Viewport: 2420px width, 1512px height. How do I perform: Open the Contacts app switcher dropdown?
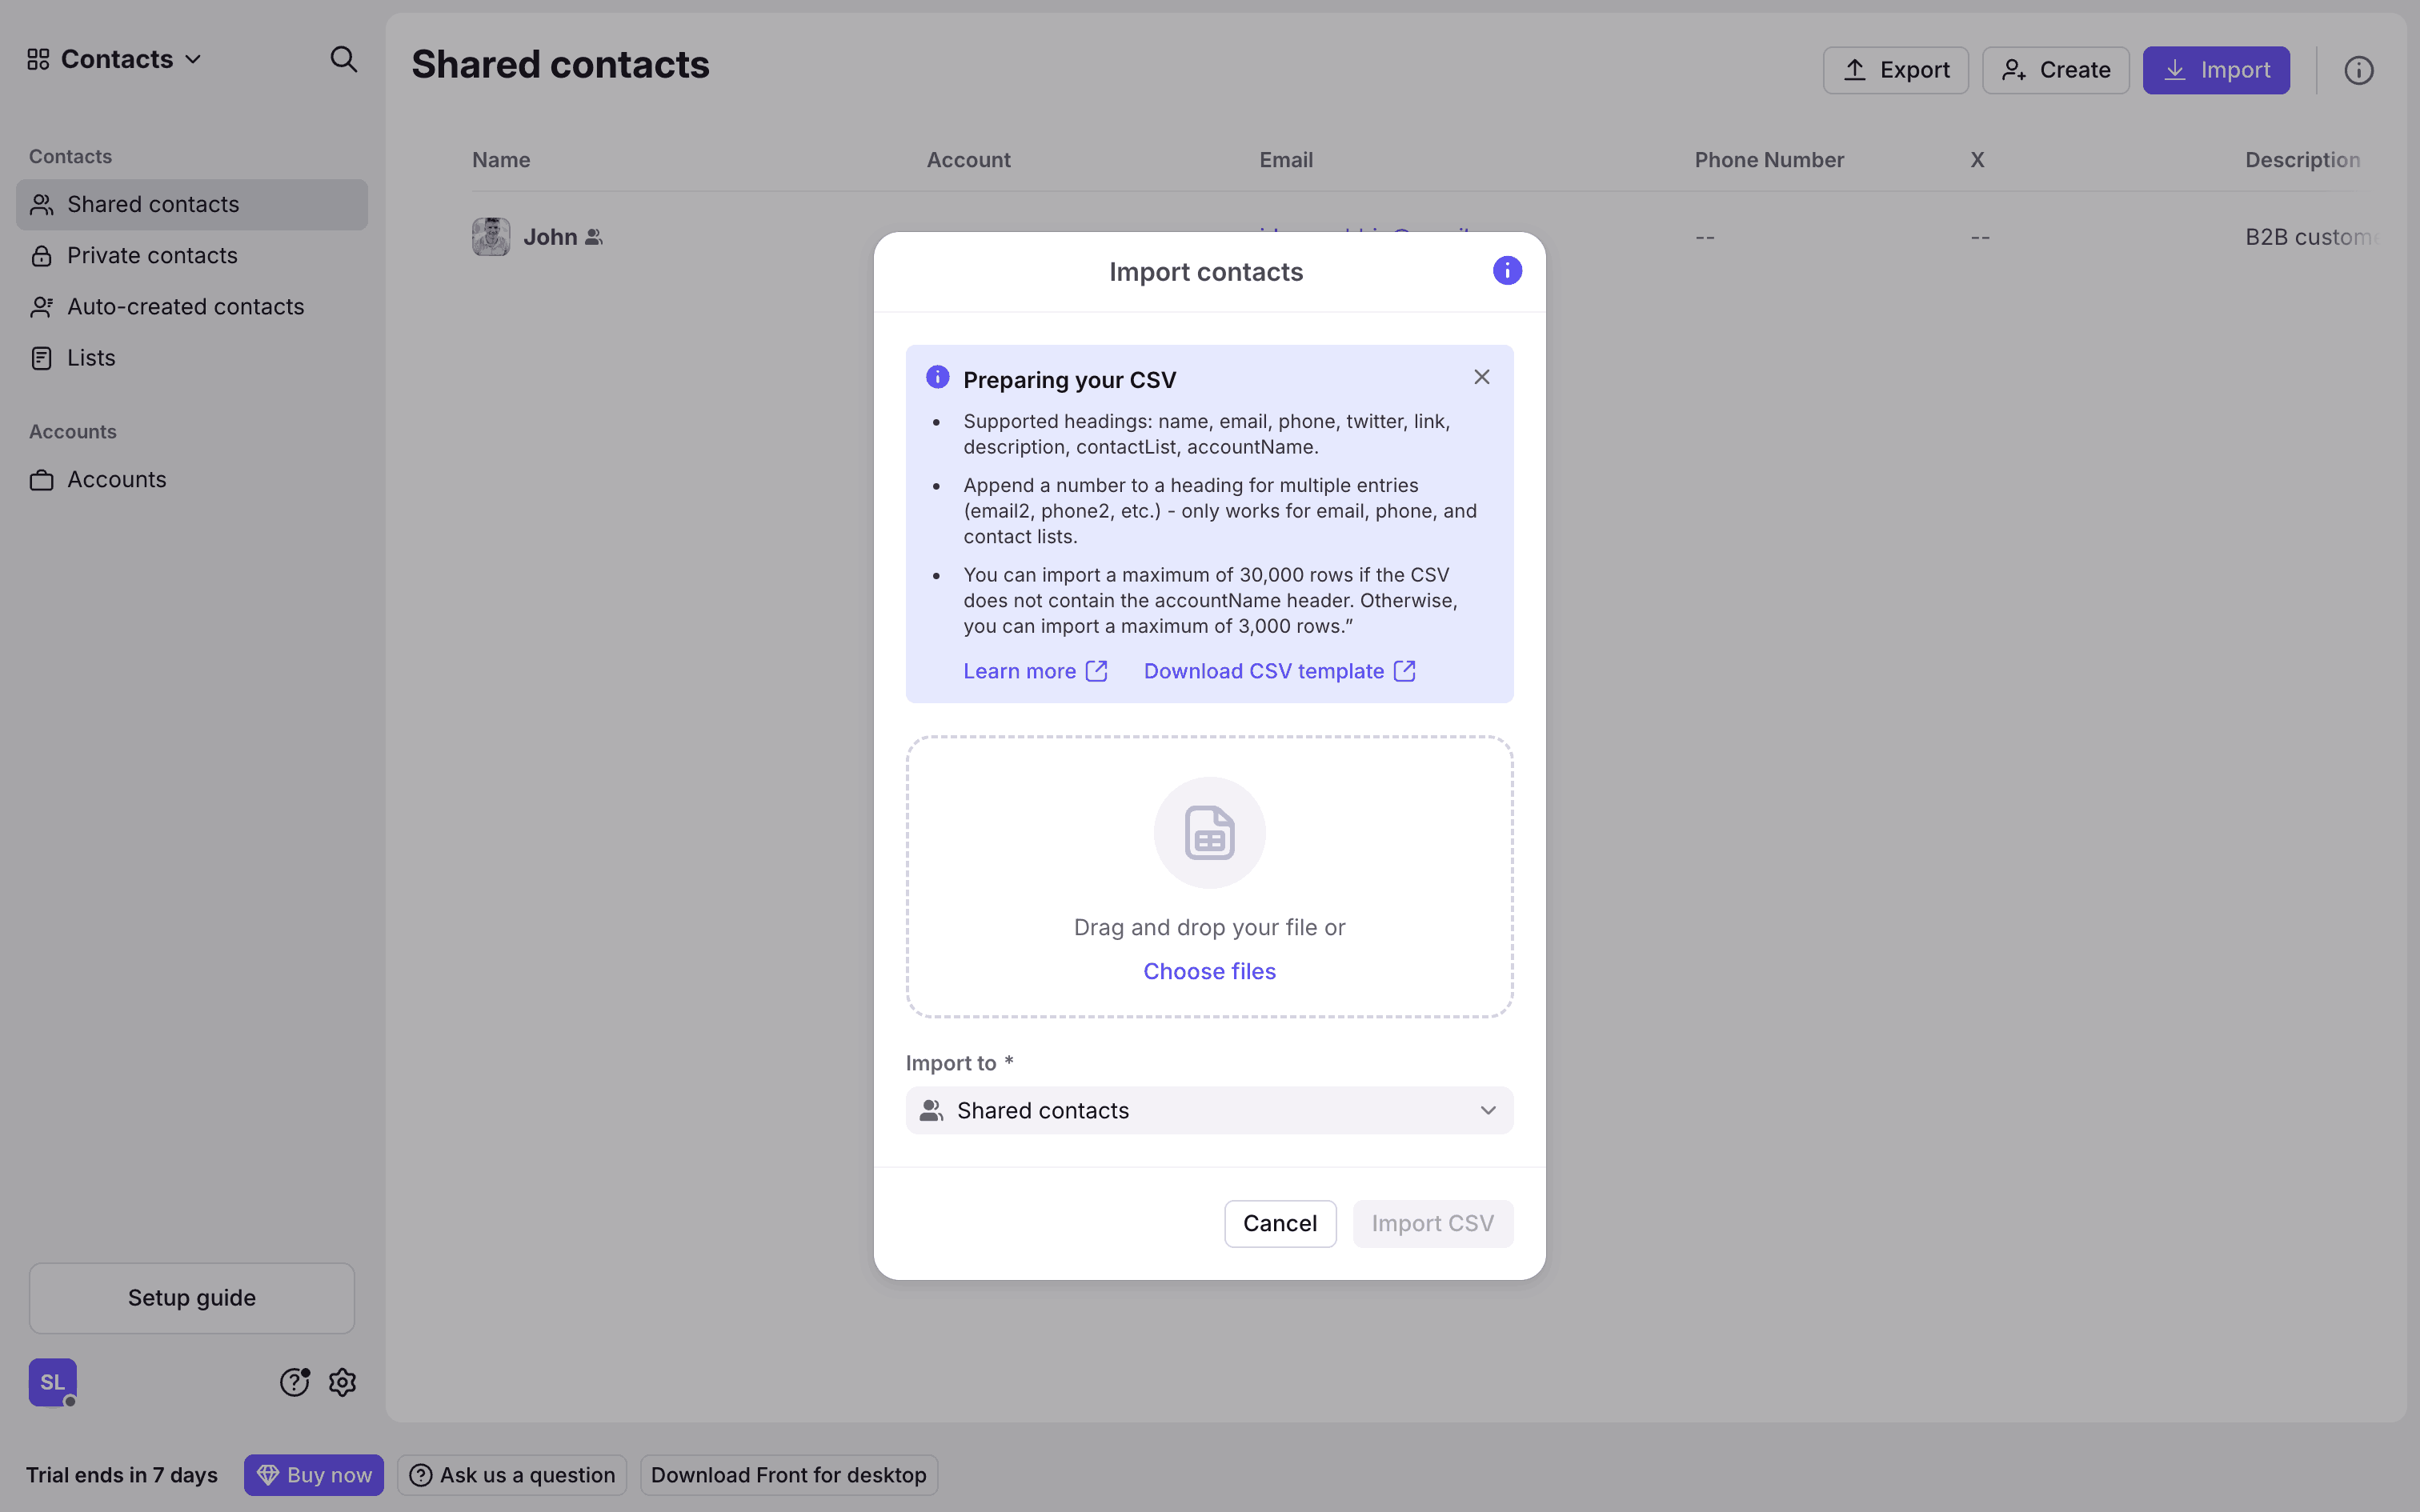click(x=115, y=60)
